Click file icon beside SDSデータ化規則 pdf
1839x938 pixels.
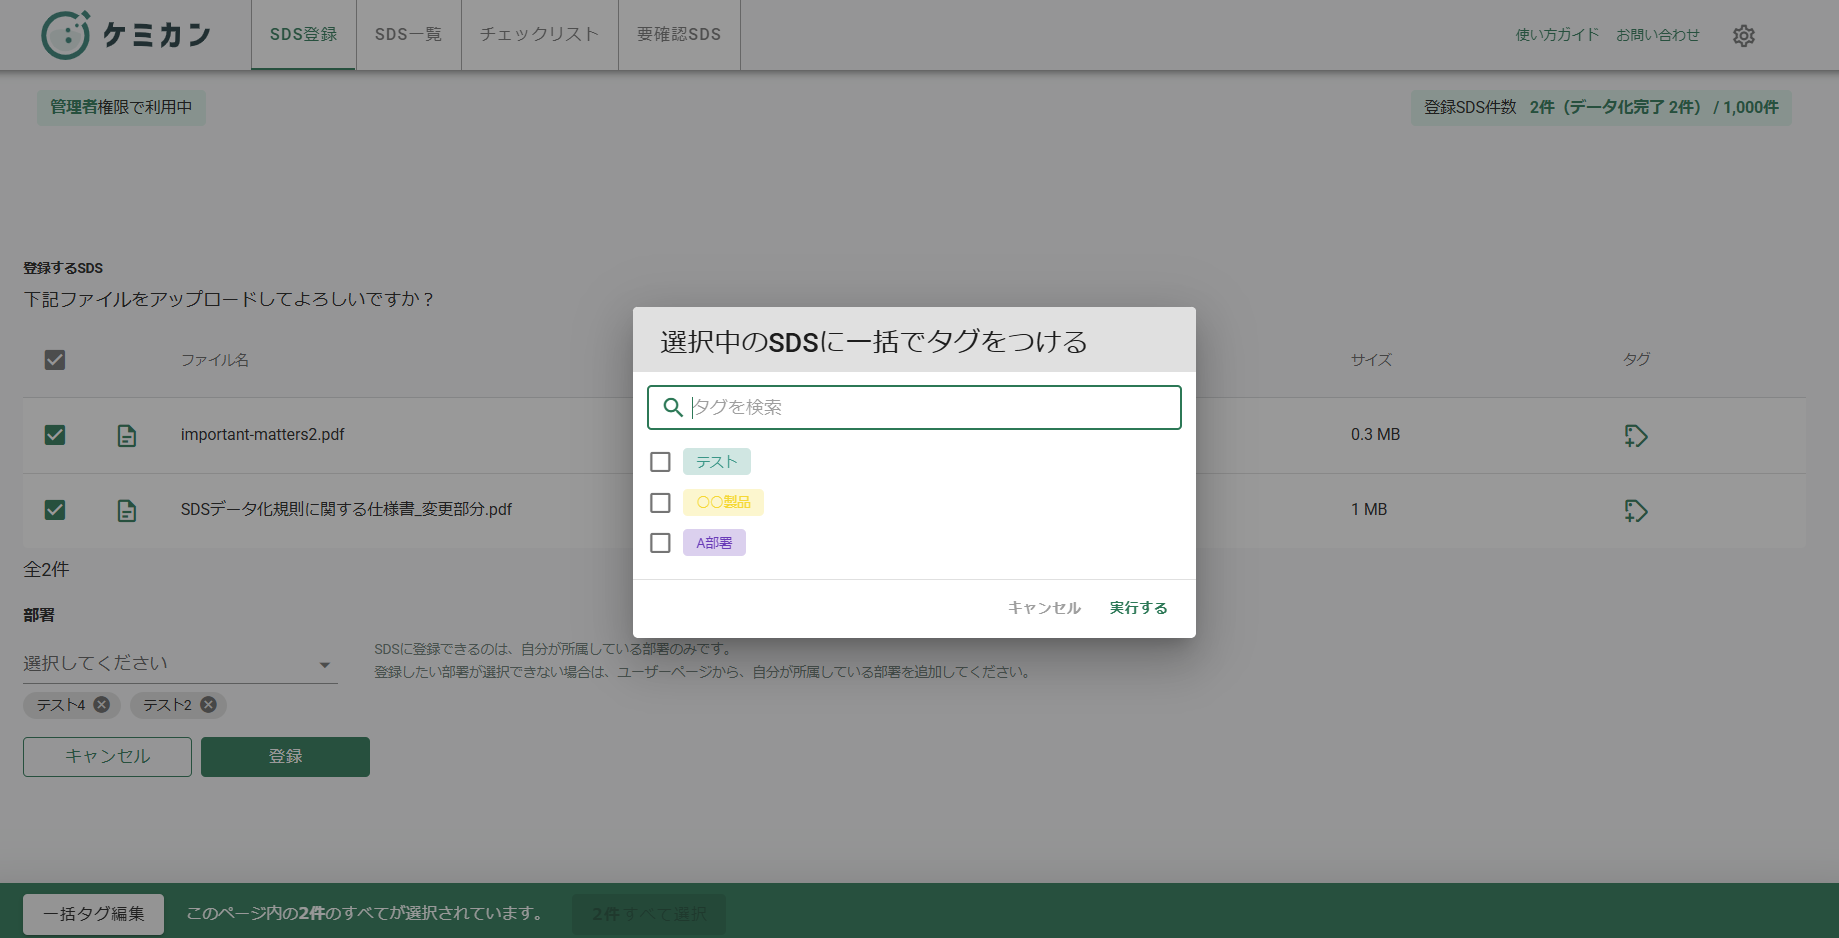tap(127, 511)
